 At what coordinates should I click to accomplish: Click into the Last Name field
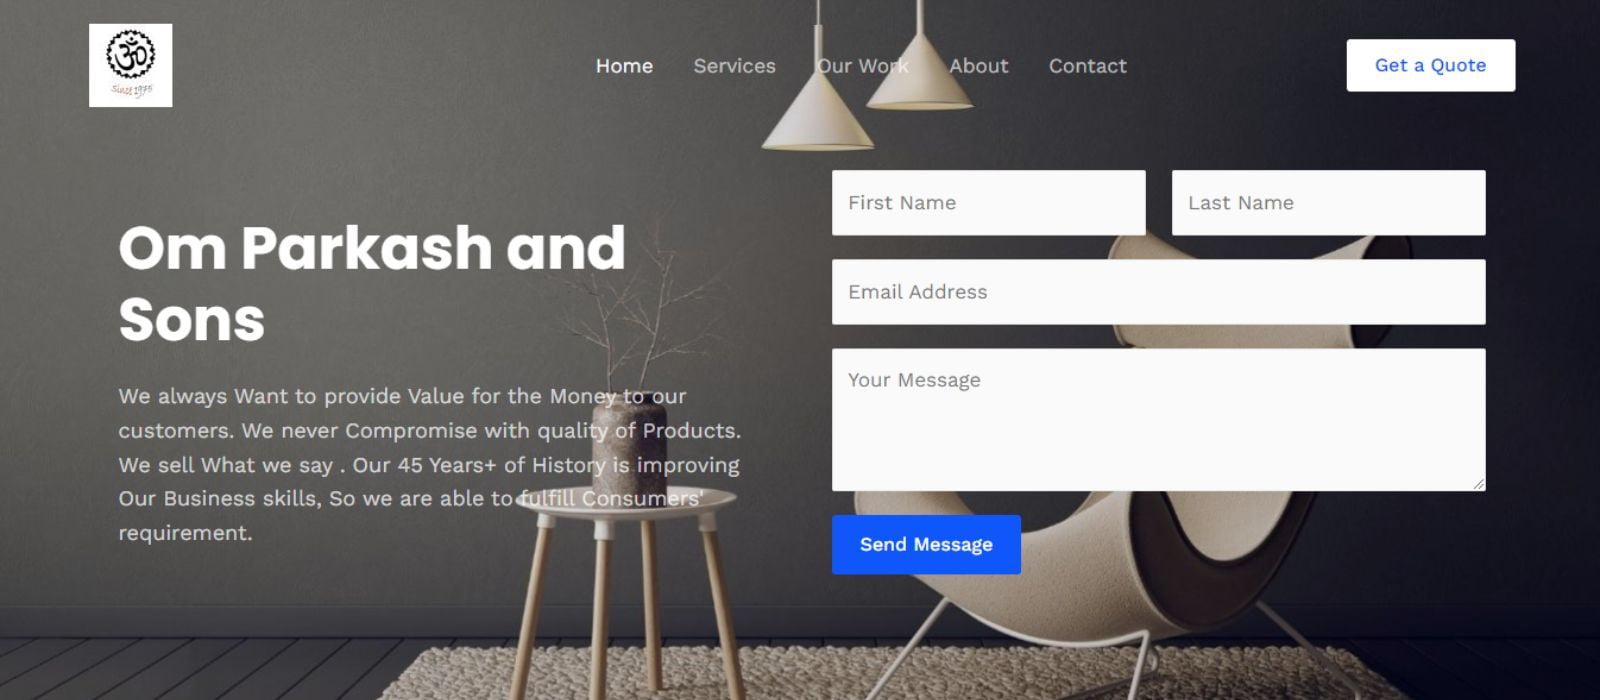coord(1328,203)
